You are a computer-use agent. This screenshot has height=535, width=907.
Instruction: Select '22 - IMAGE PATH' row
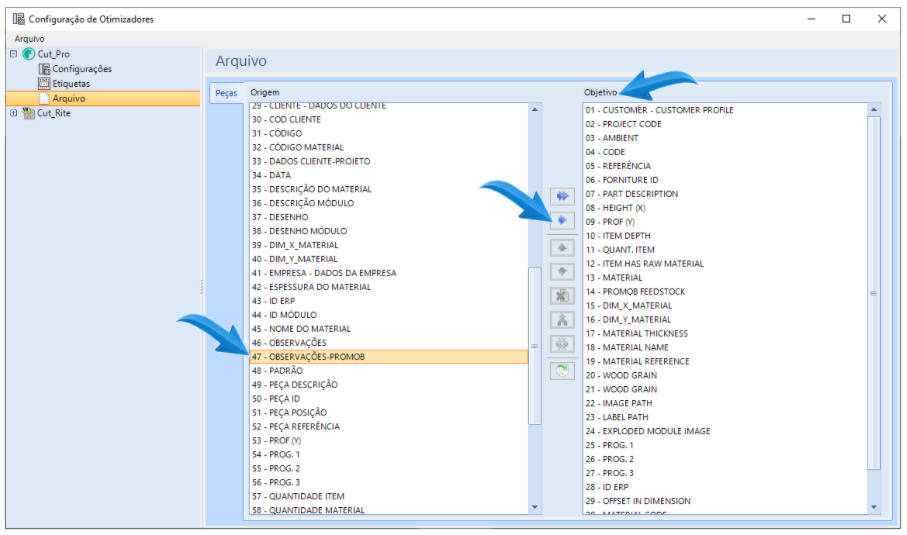point(725,403)
